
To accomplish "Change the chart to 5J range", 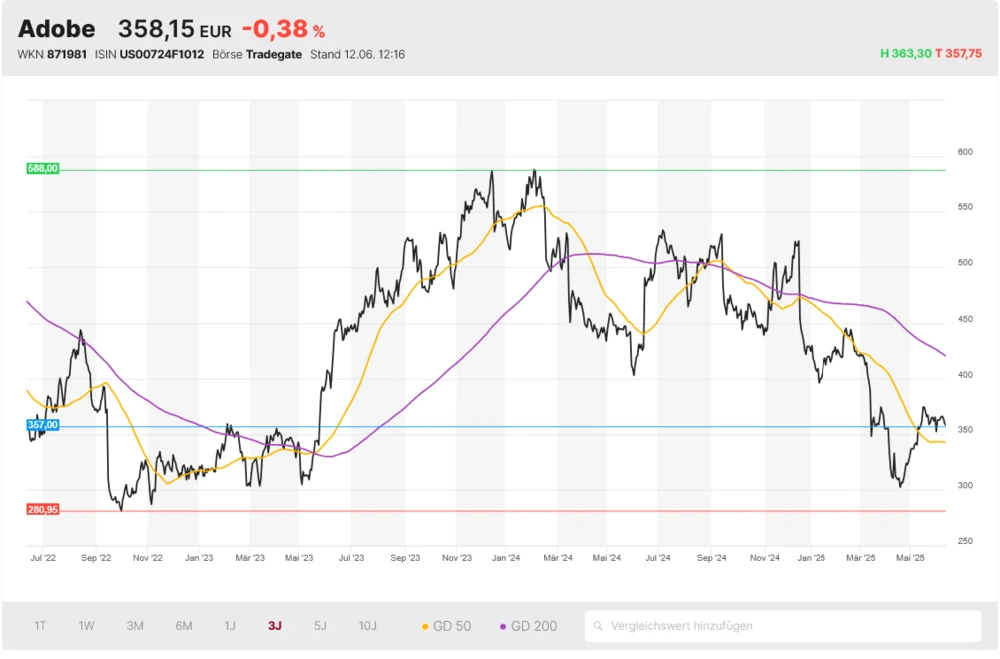I will 320,626.
